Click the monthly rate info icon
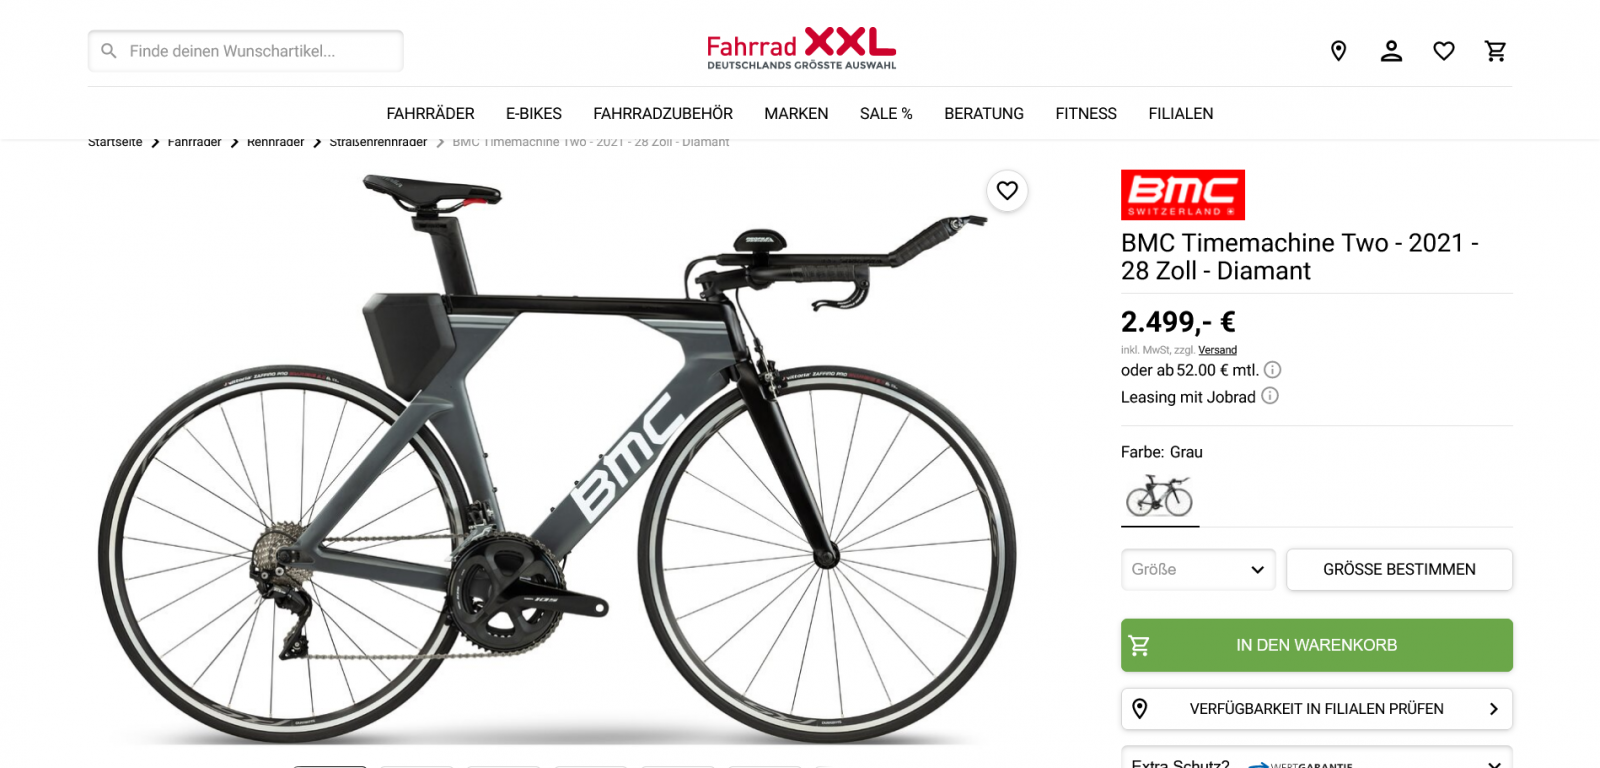 click(x=1273, y=370)
